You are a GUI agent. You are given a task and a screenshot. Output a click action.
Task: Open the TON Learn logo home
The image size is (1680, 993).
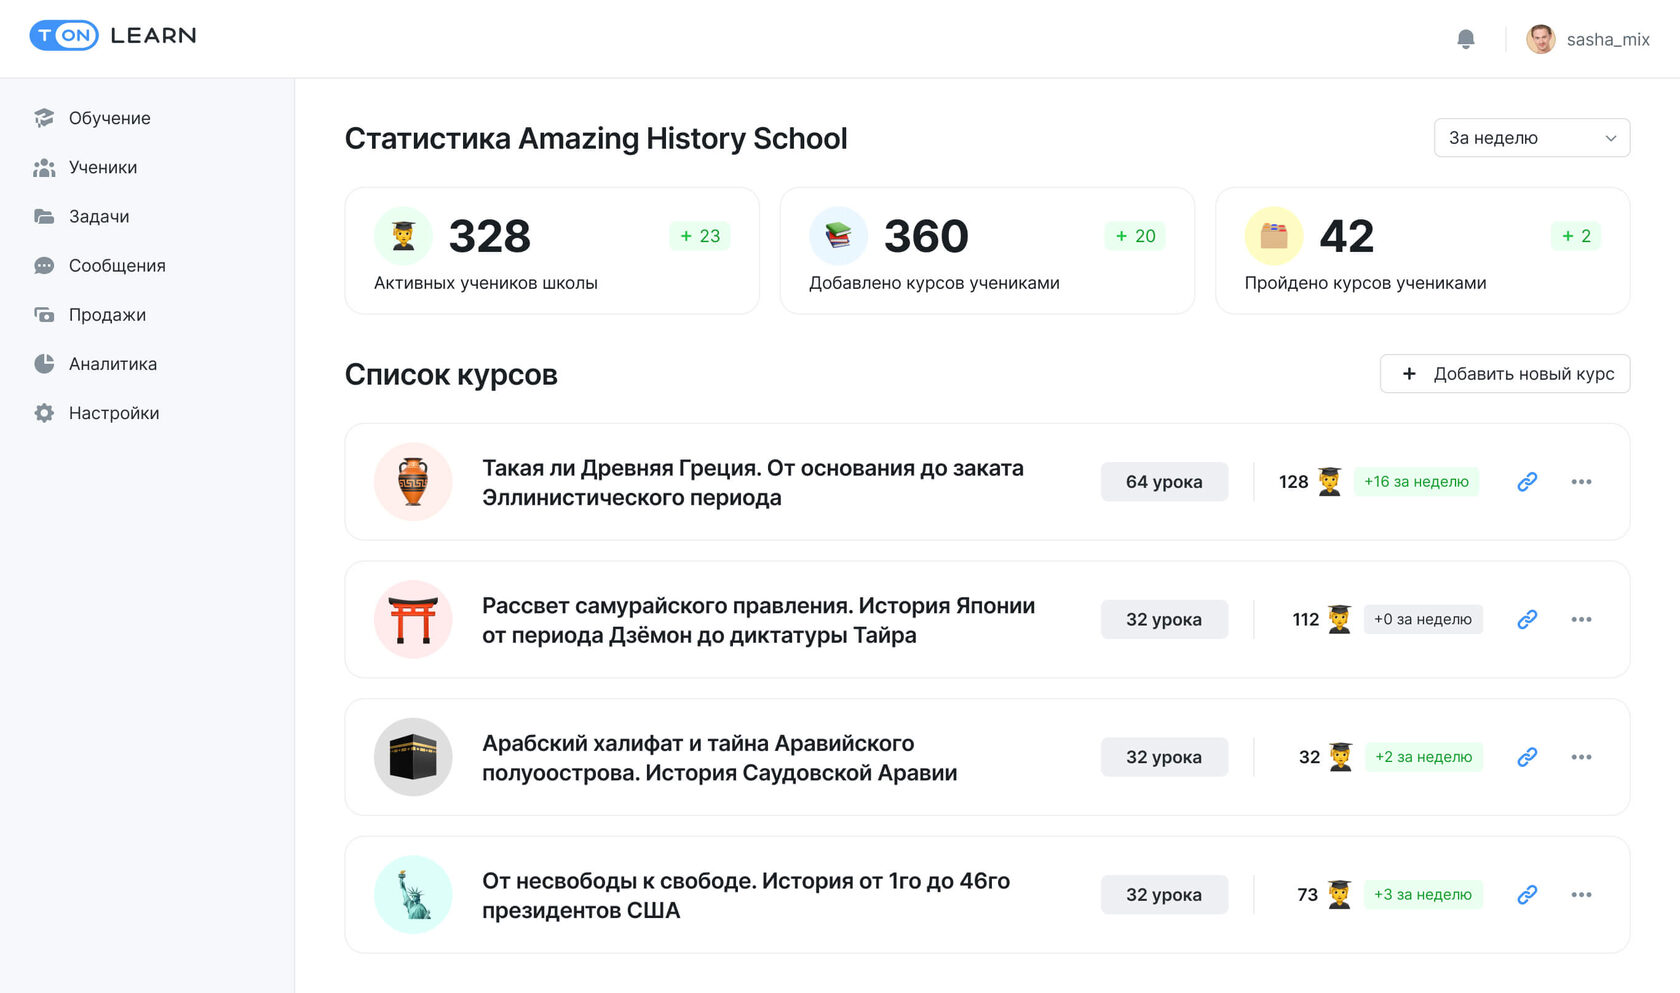pyautogui.click(x=113, y=36)
